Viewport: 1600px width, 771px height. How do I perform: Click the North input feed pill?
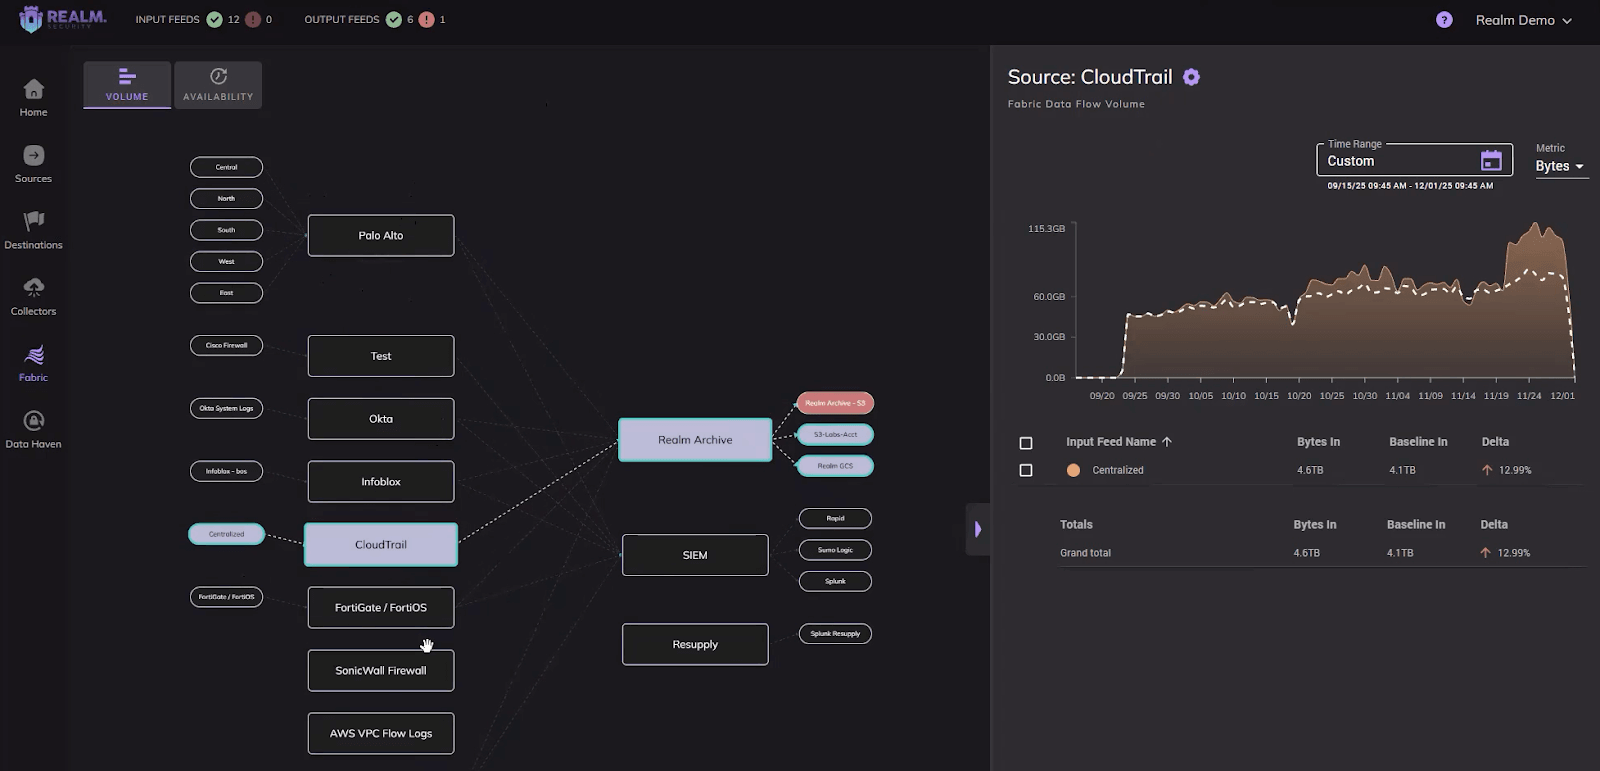[227, 199]
